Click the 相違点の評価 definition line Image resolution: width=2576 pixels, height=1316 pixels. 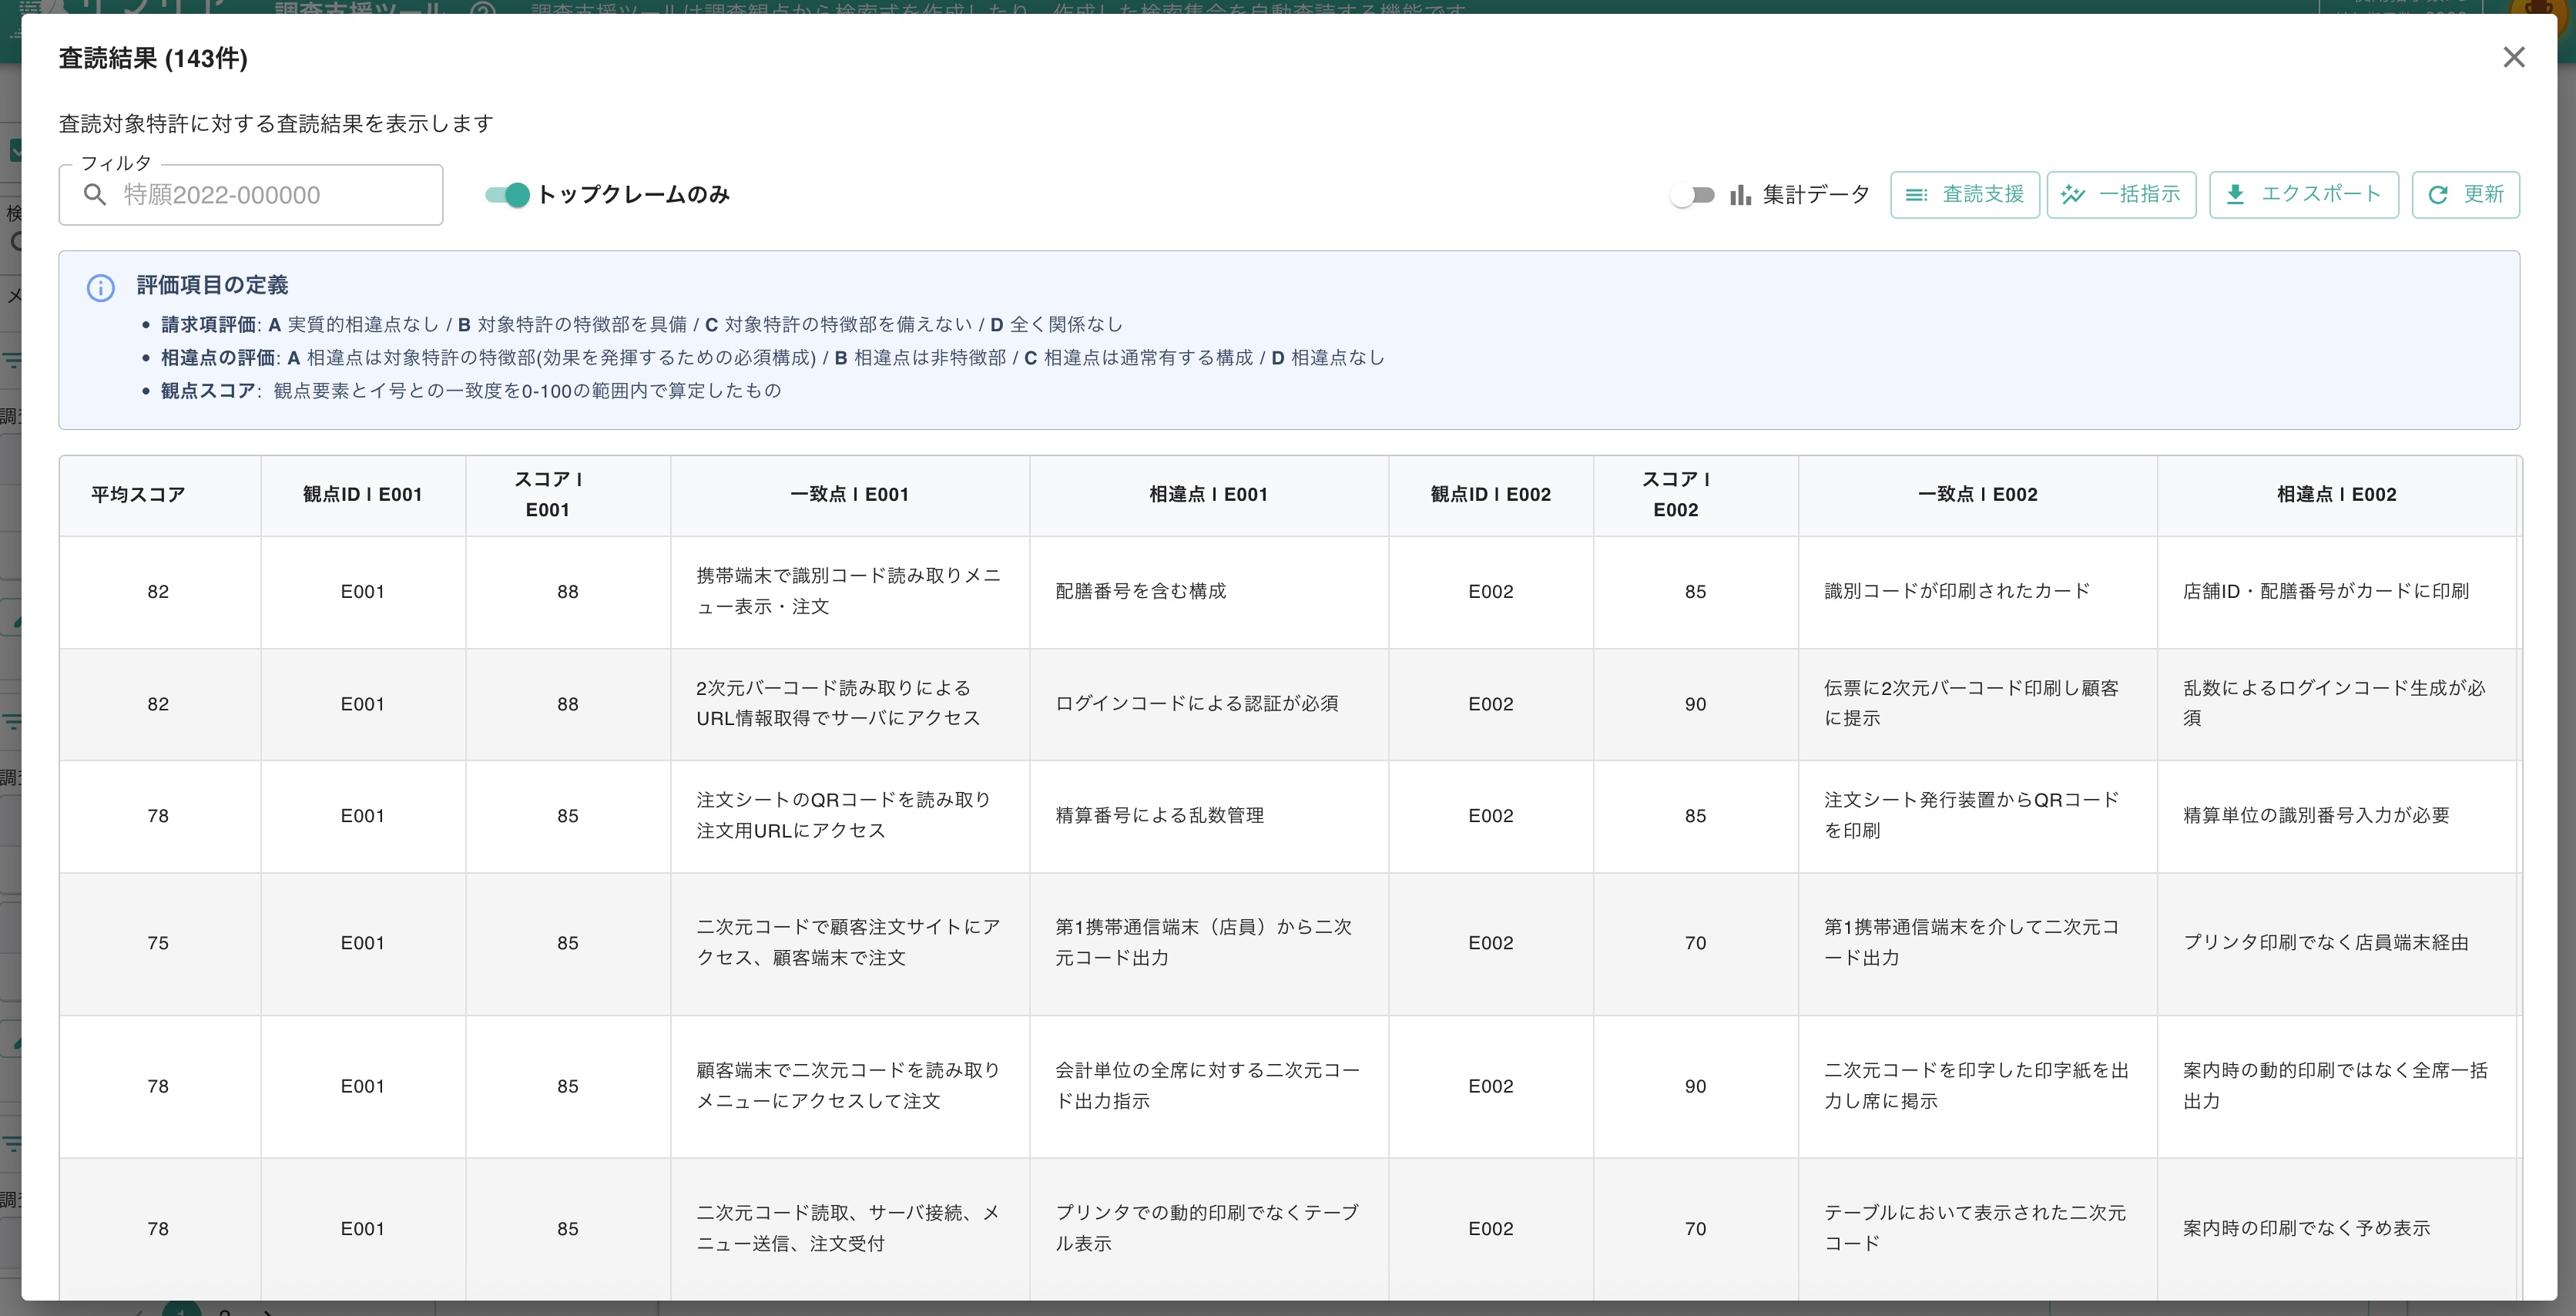point(772,357)
